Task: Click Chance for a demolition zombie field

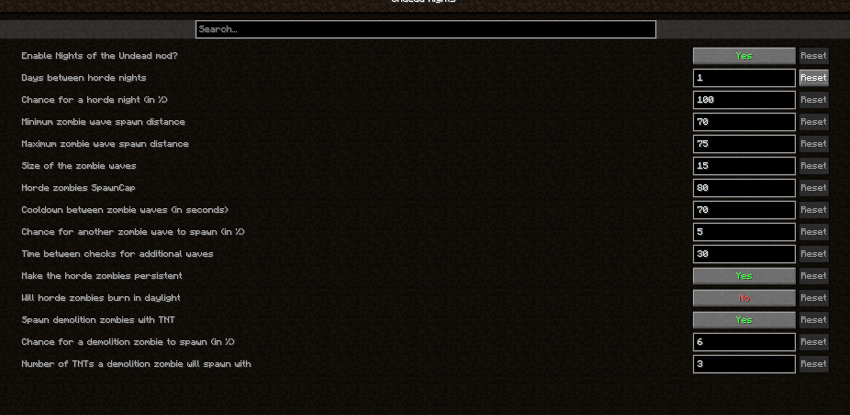Action: 743,342
